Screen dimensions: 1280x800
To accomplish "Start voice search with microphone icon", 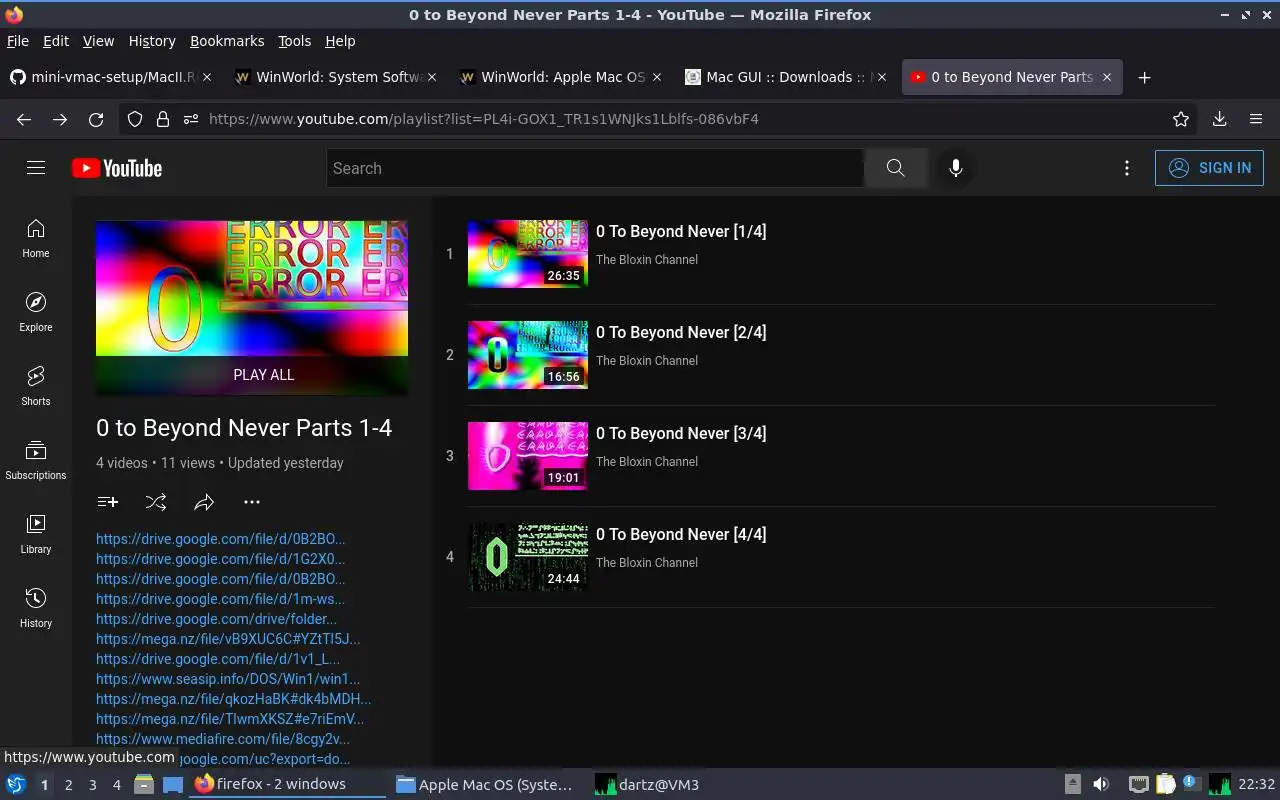I will point(956,168).
